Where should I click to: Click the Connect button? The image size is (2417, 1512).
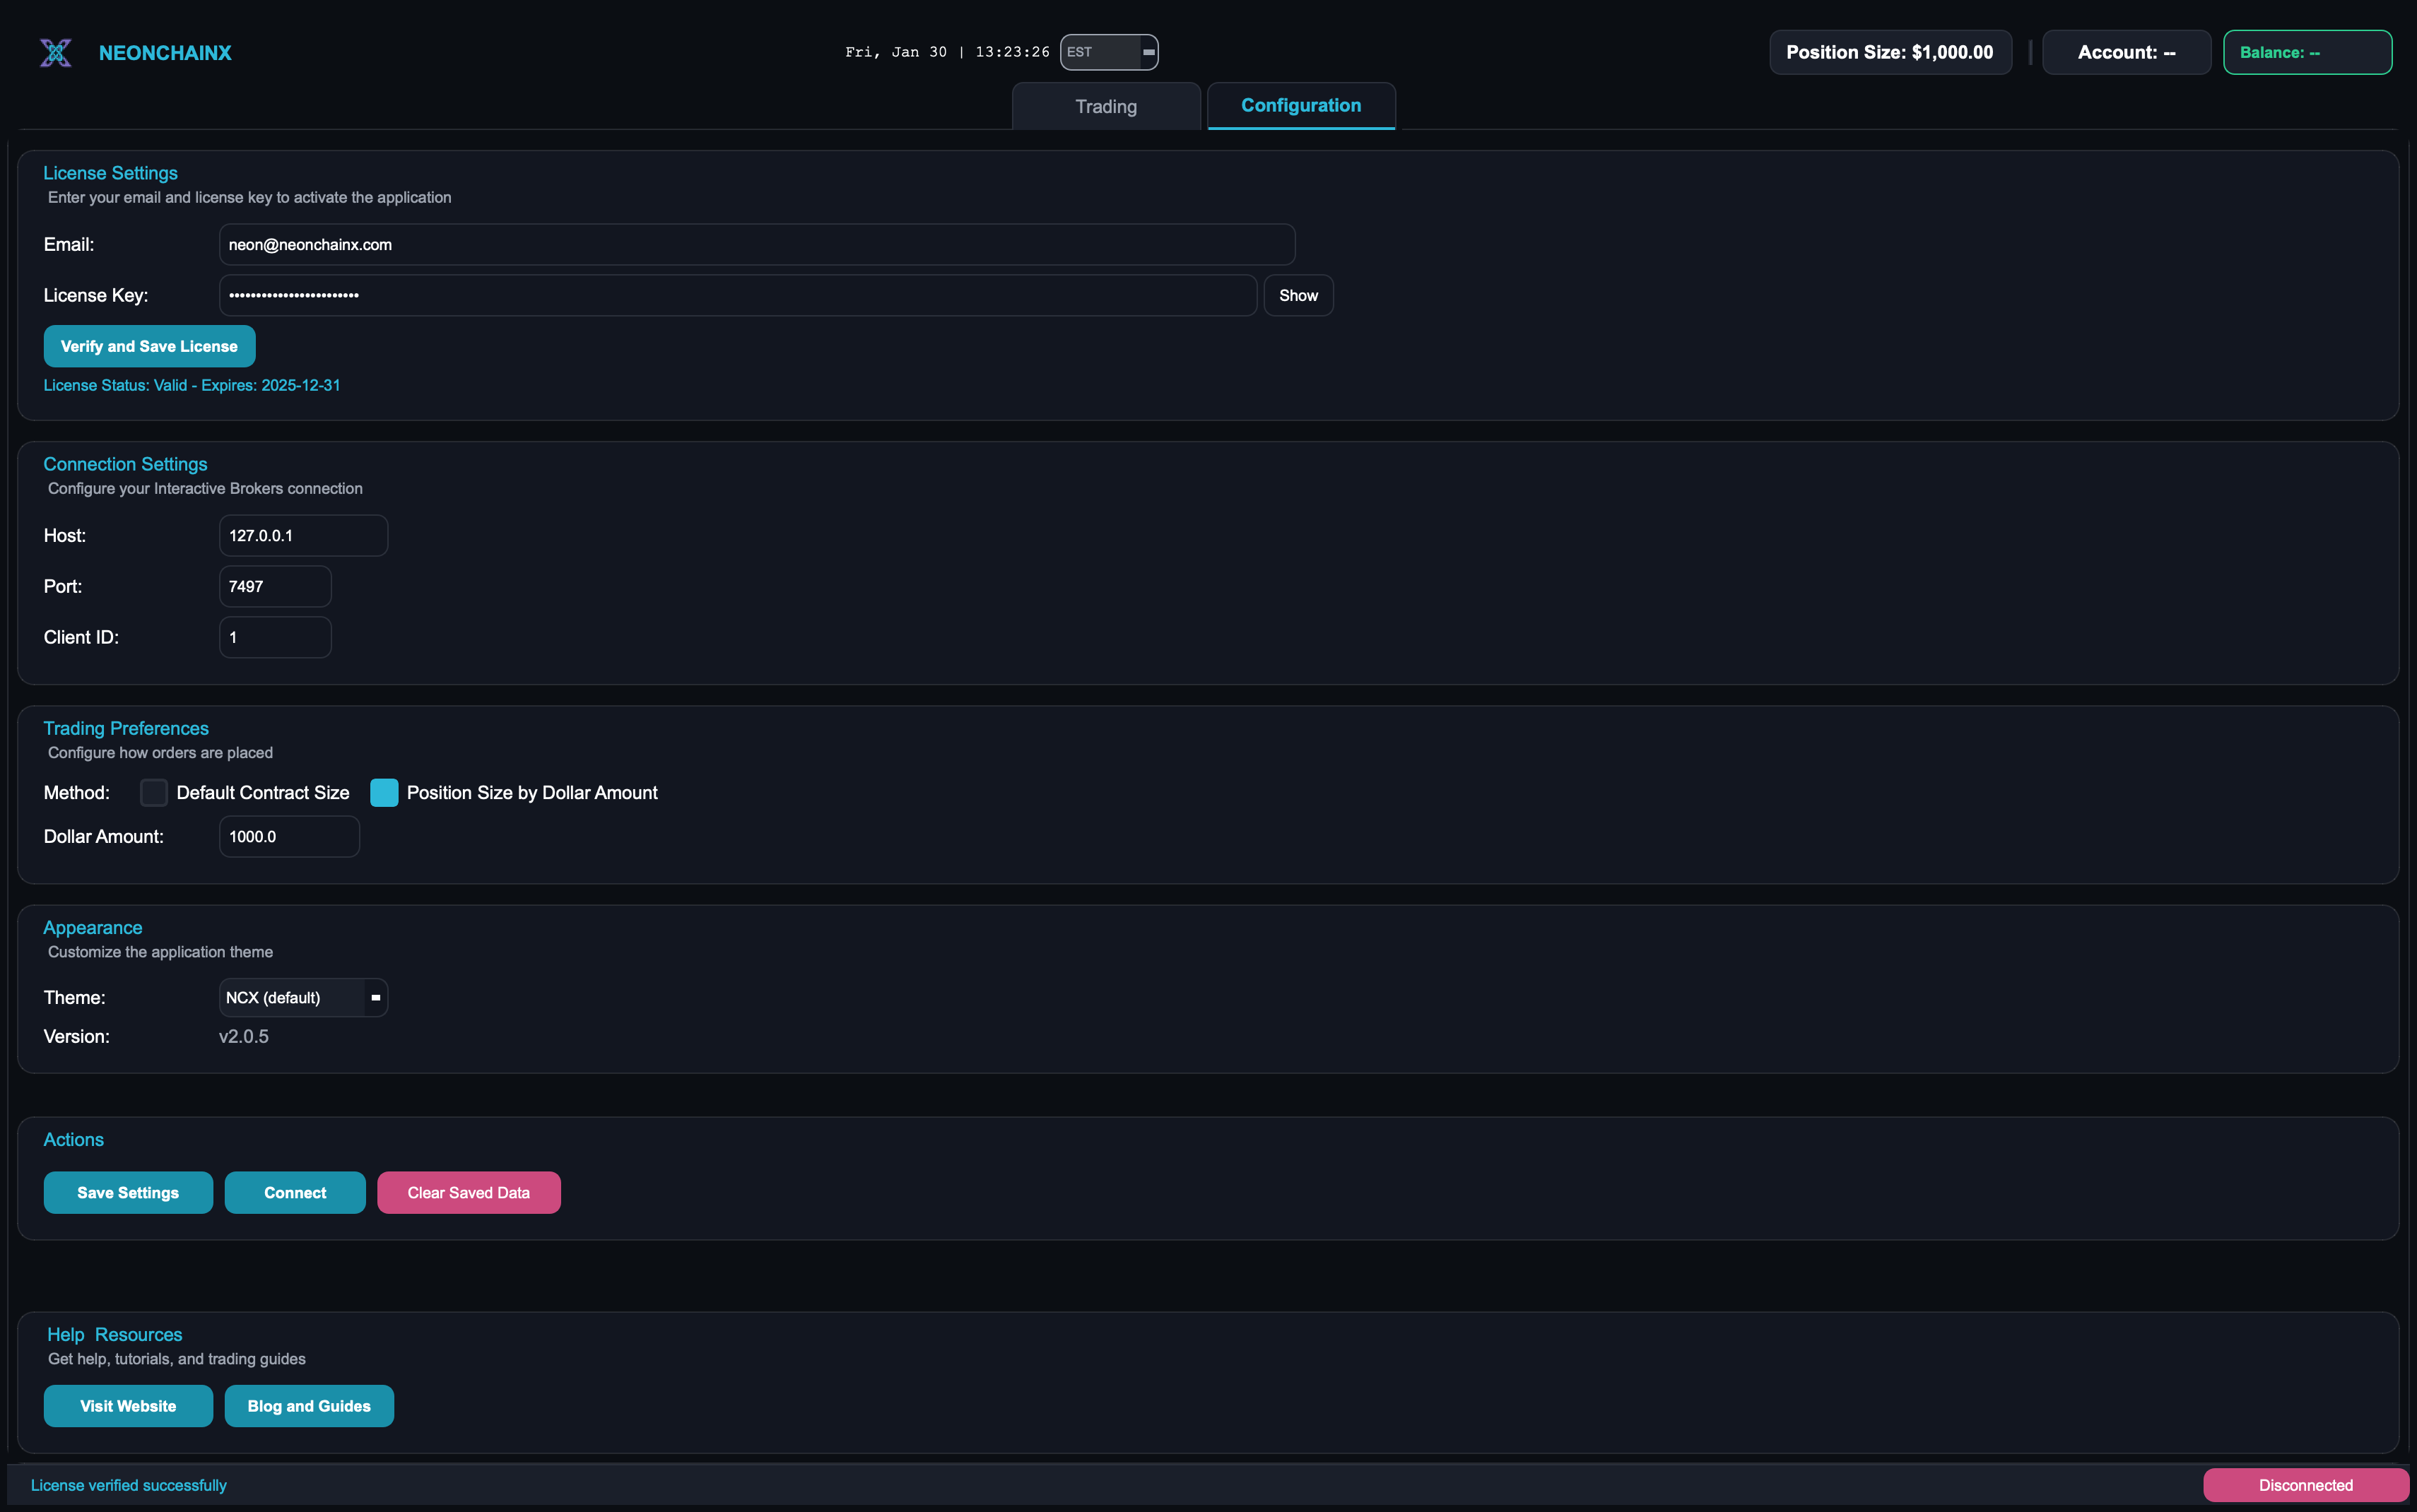[294, 1192]
